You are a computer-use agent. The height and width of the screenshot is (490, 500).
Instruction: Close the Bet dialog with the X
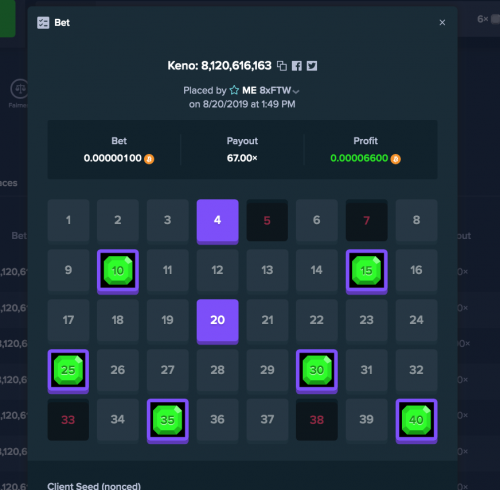(x=442, y=22)
